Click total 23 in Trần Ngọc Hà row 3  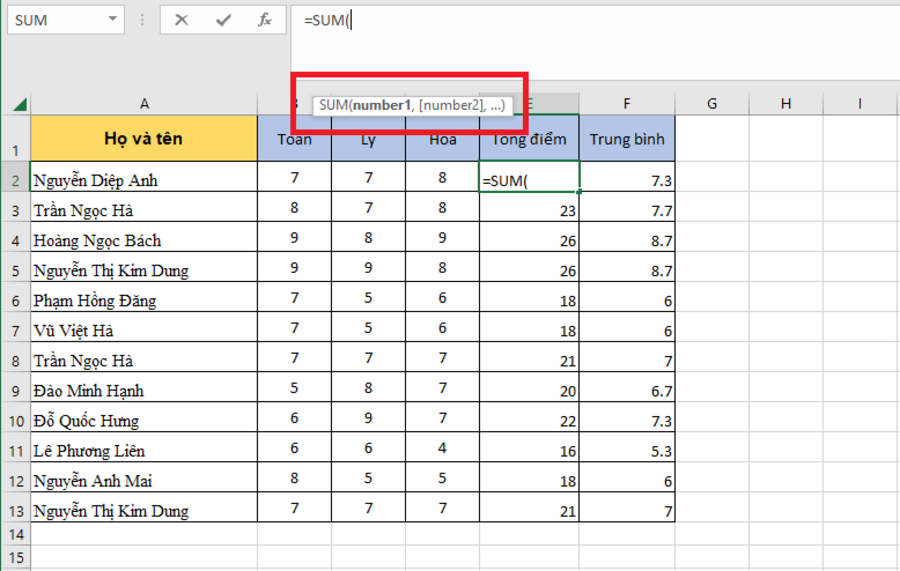(529, 207)
